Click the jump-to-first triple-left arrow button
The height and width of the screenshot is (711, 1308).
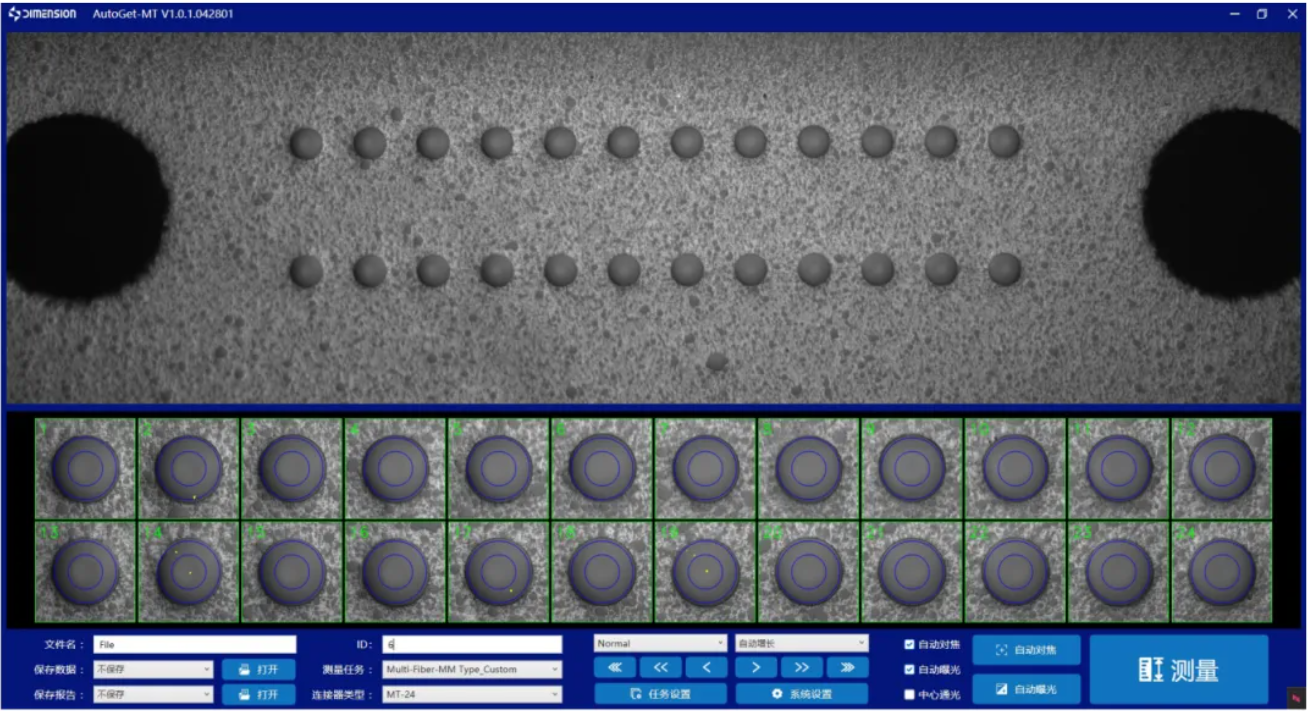pos(615,667)
